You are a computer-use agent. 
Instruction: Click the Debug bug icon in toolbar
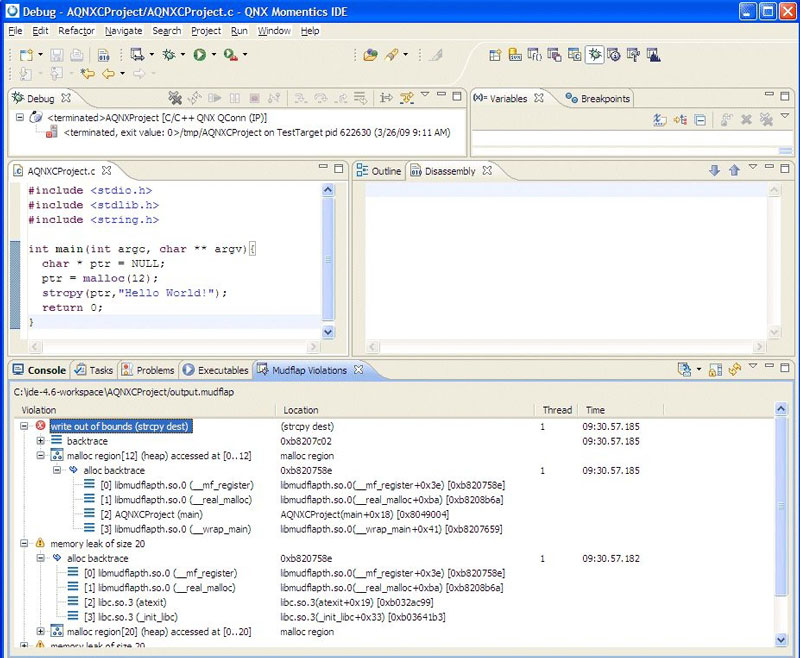[168, 55]
